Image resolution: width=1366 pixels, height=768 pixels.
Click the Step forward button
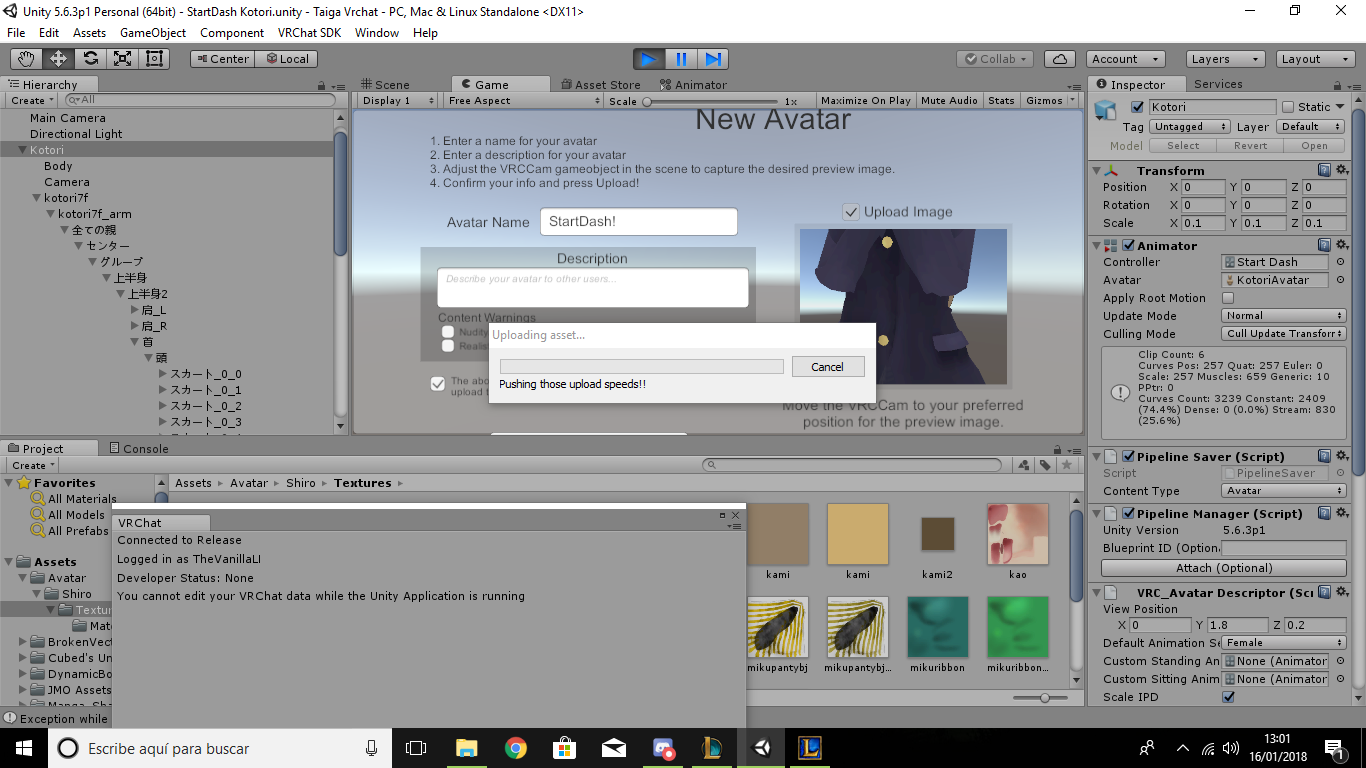(713, 59)
